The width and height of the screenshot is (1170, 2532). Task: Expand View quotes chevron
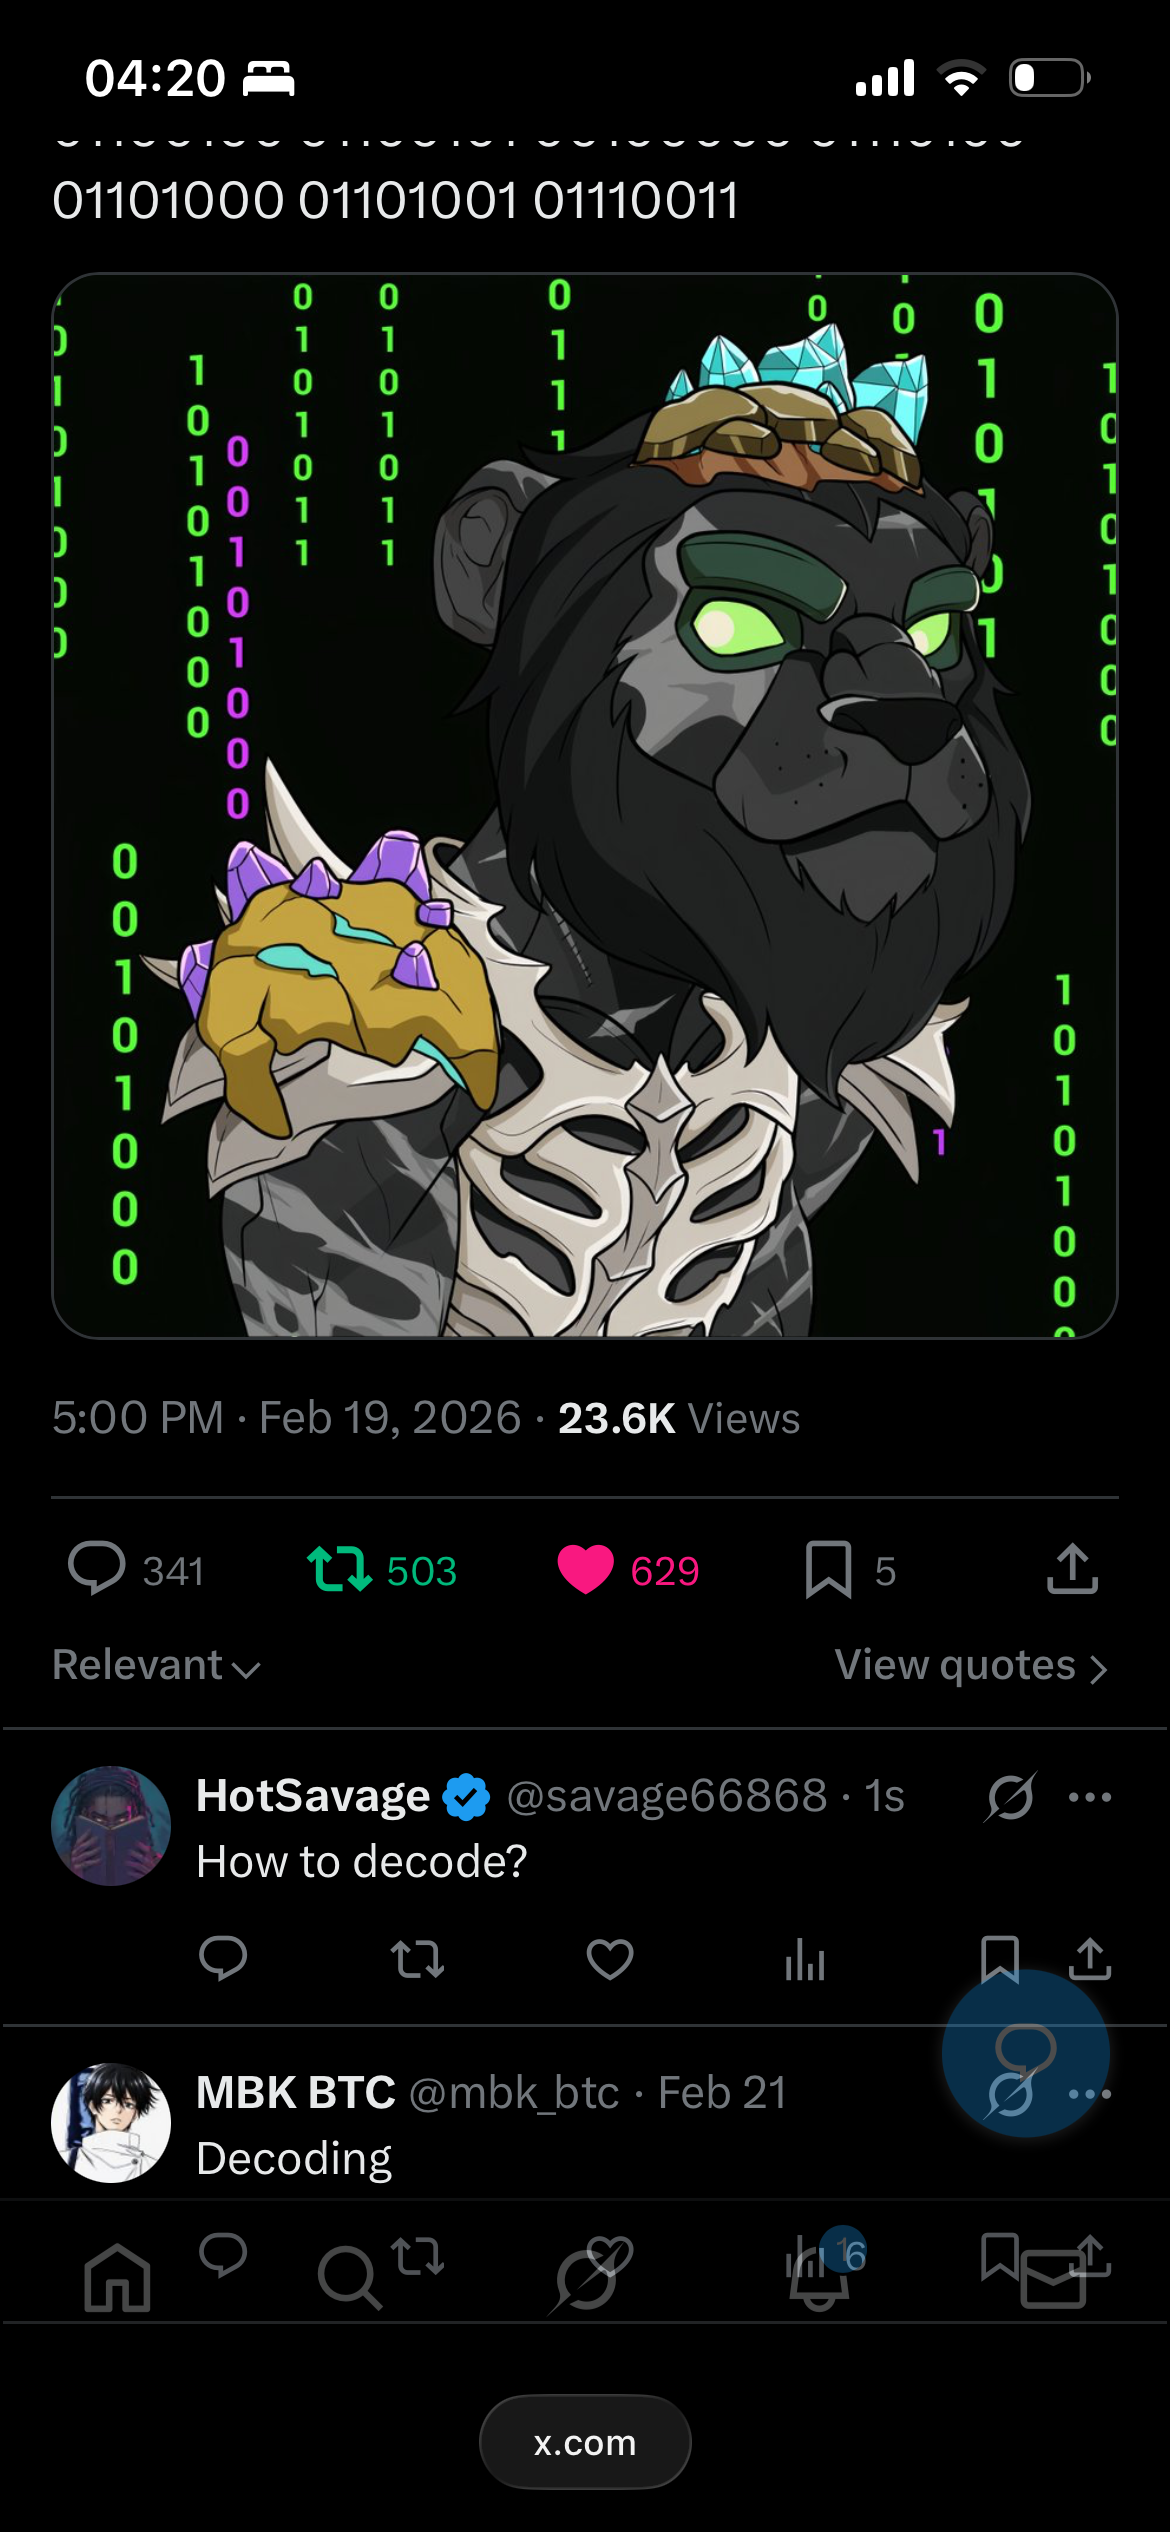coord(1098,1668)
